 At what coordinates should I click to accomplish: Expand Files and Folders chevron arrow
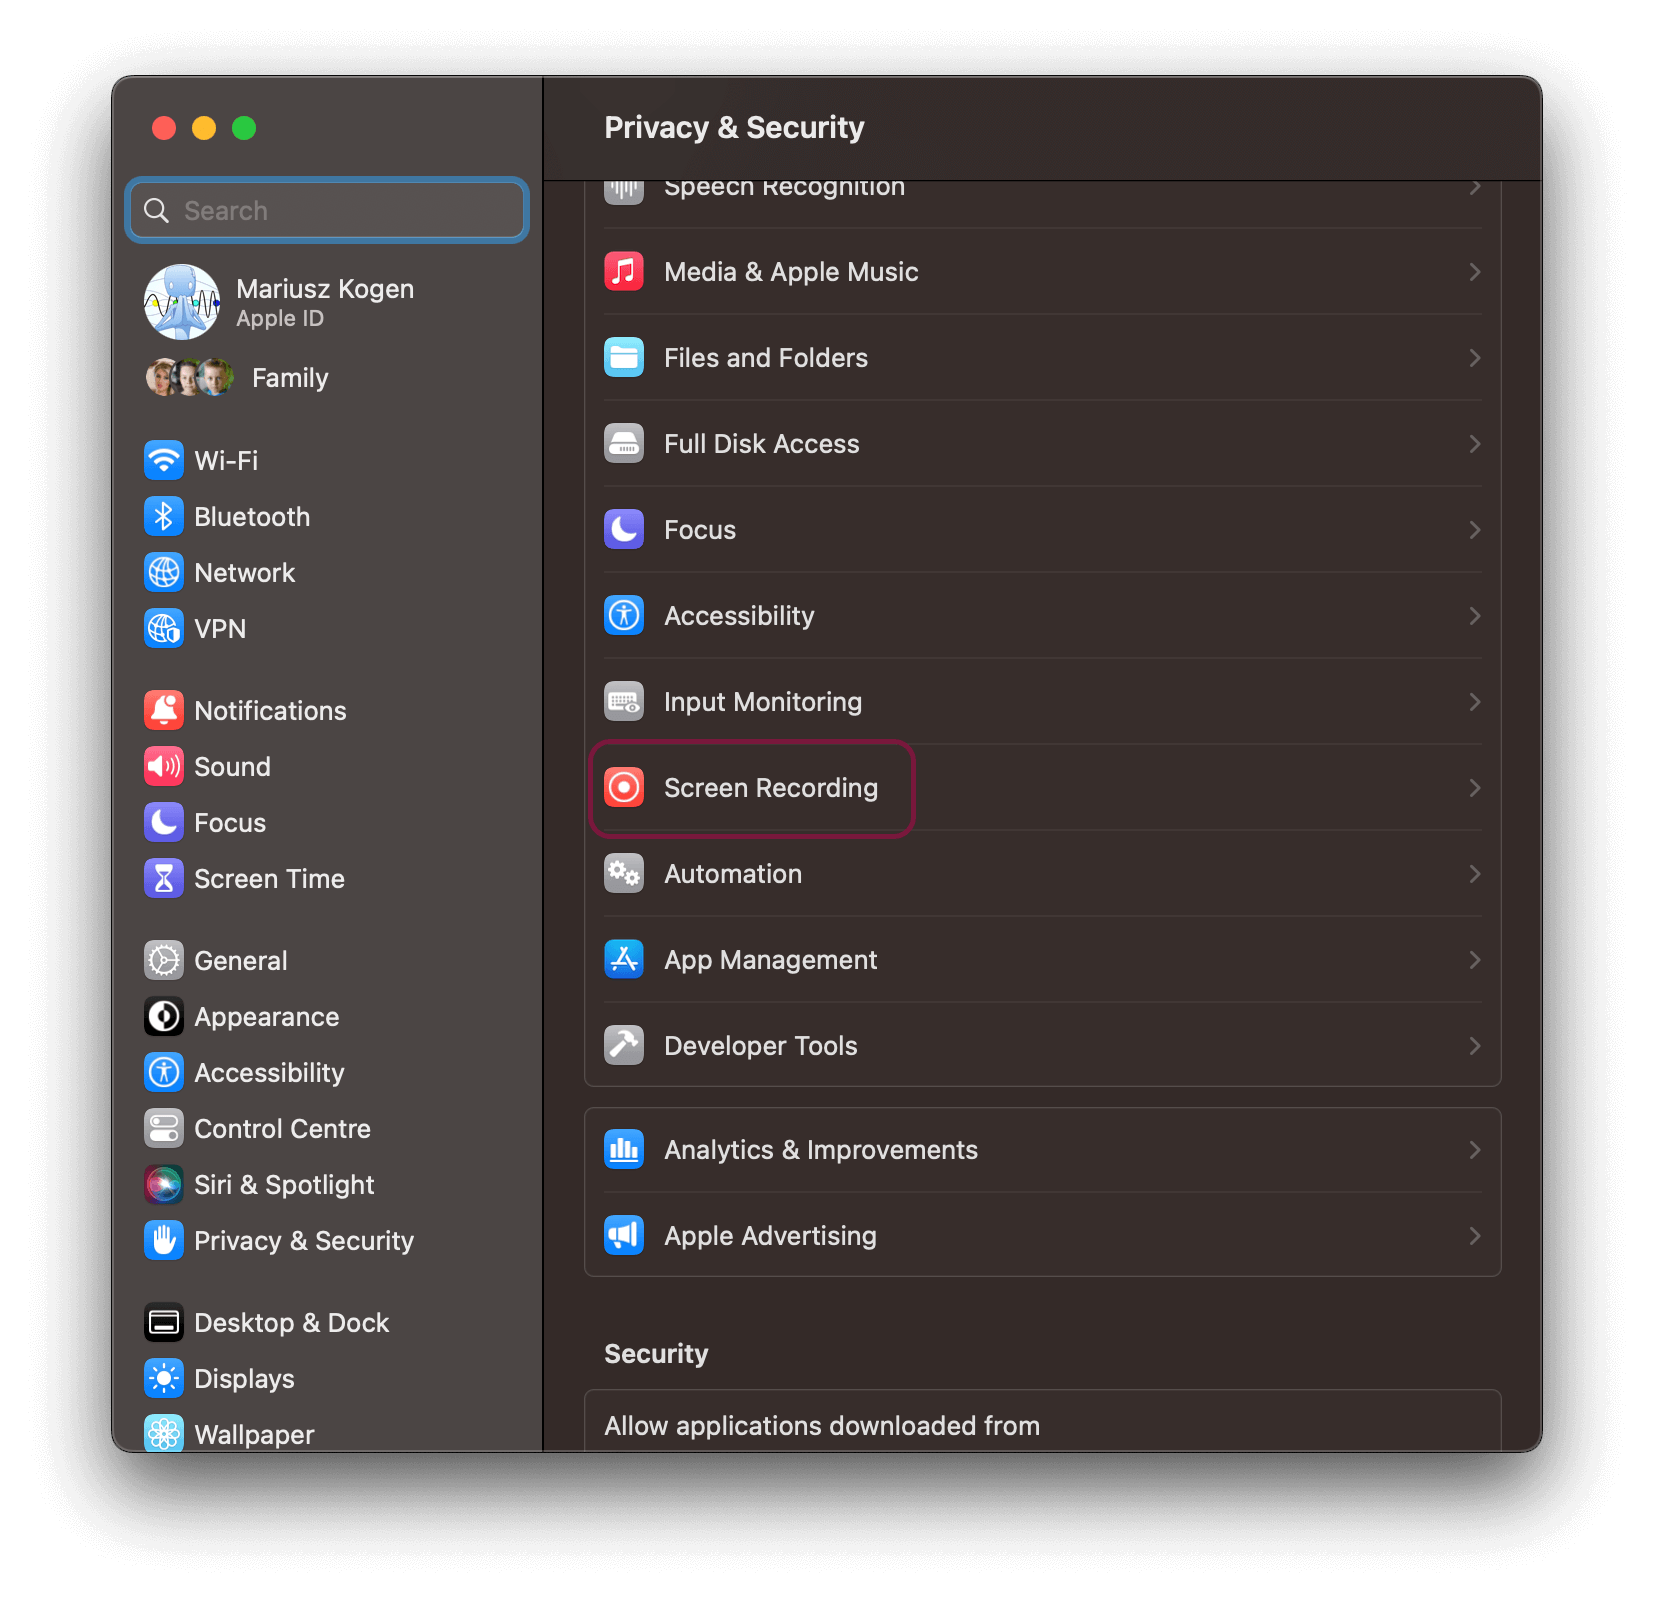point(1474,358)
